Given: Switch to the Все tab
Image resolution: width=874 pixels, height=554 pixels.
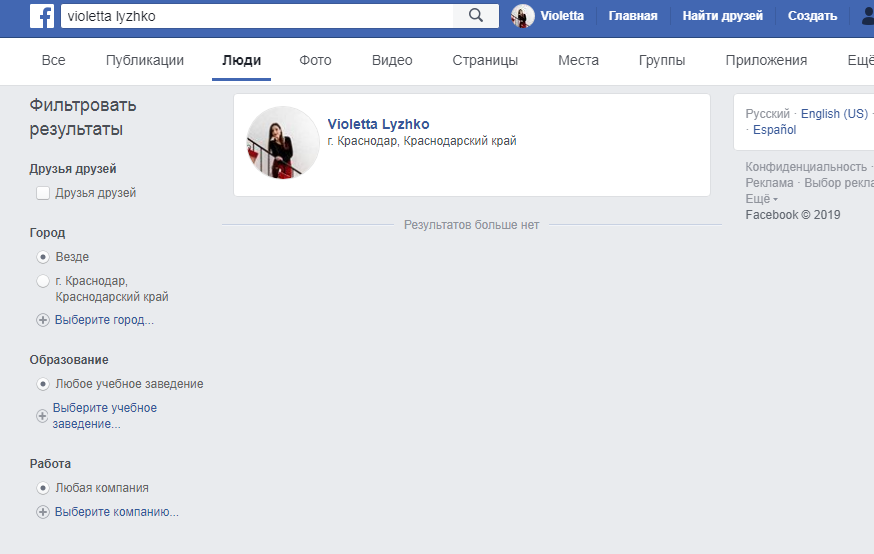Looking at the screenshot, I should (54, 60).
